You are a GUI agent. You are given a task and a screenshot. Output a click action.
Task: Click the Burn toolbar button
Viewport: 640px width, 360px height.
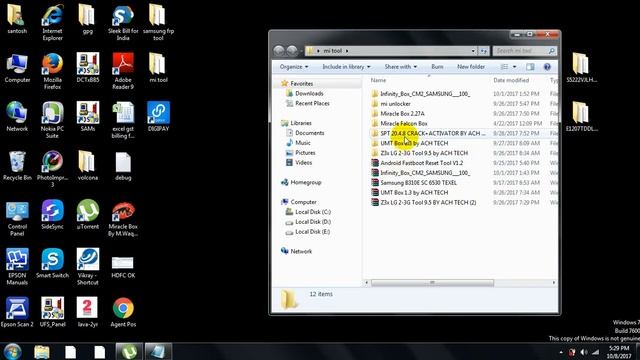click(x=437, y=67)
